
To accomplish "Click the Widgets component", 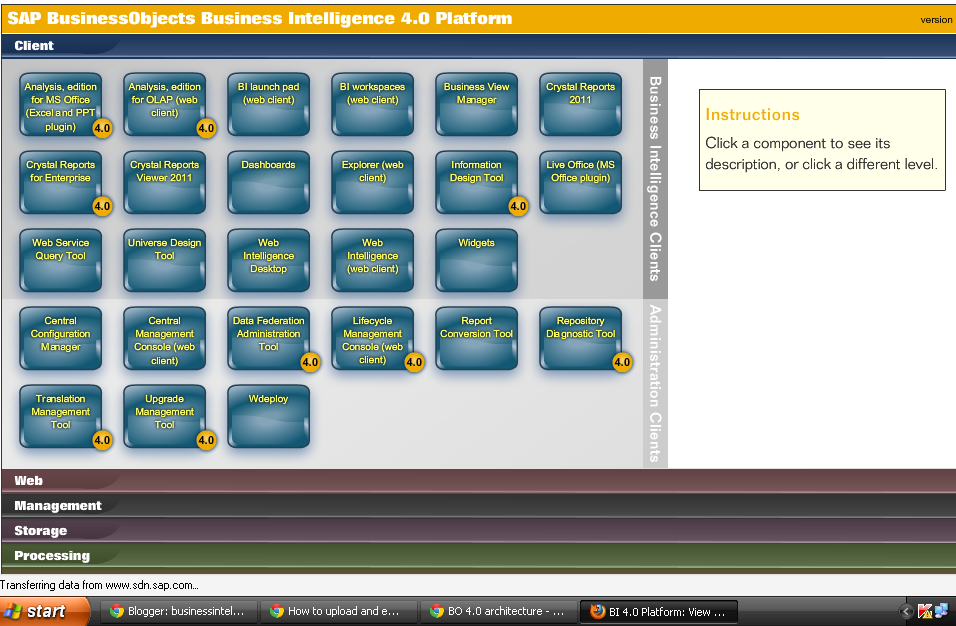I will tap(476, 260).
